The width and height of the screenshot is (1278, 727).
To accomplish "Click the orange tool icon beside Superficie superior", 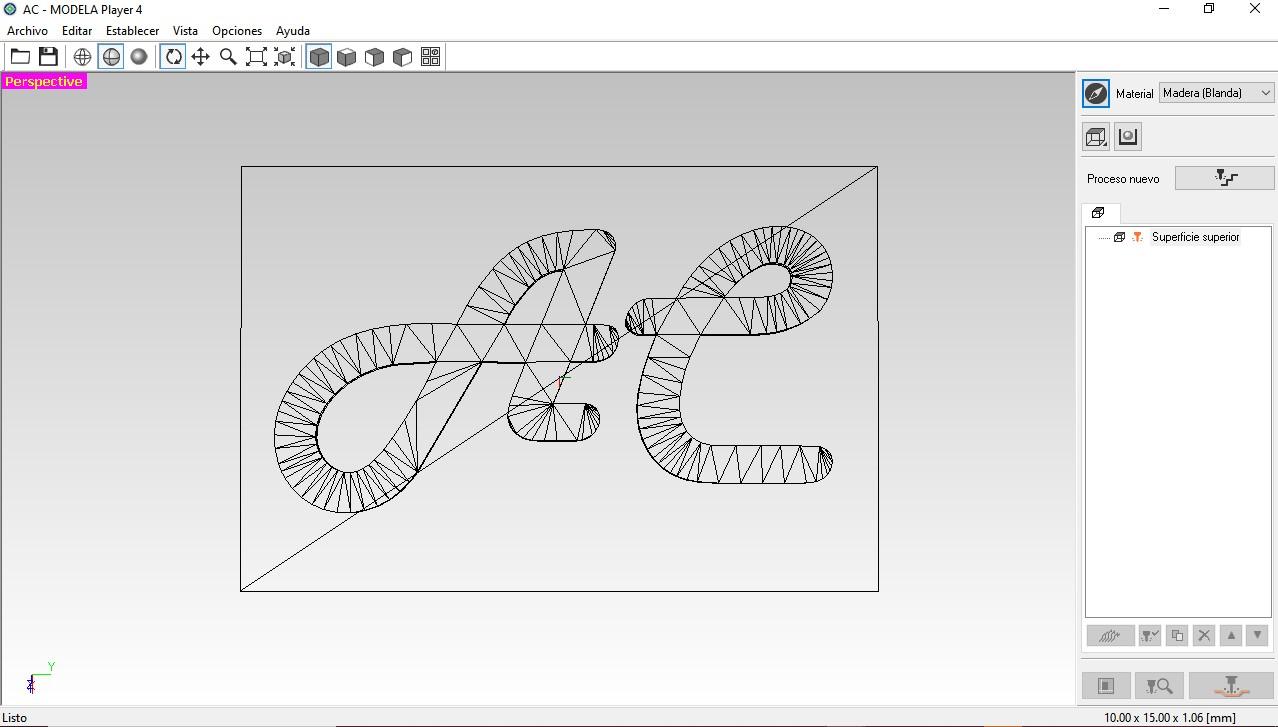I will (x=1137, y=237).
